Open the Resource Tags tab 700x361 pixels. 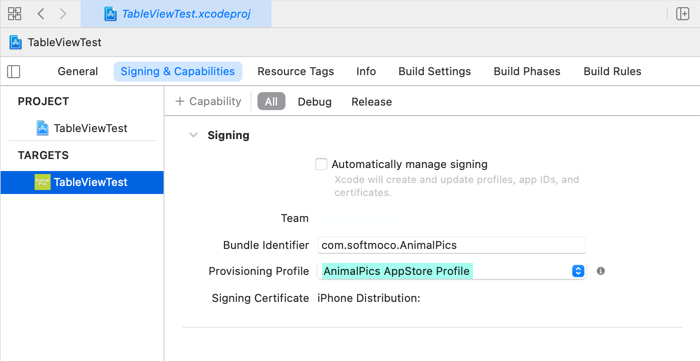296,71
